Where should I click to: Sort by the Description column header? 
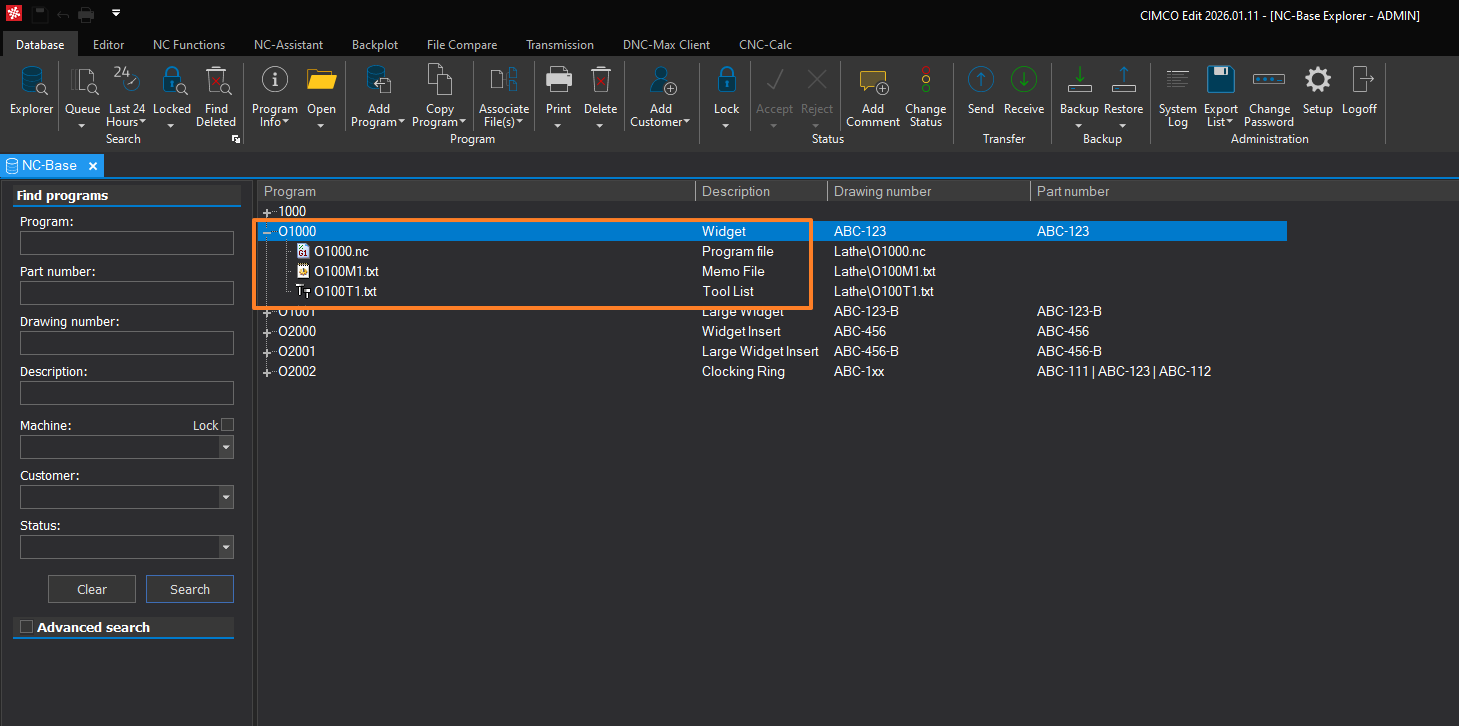(761, 191)
